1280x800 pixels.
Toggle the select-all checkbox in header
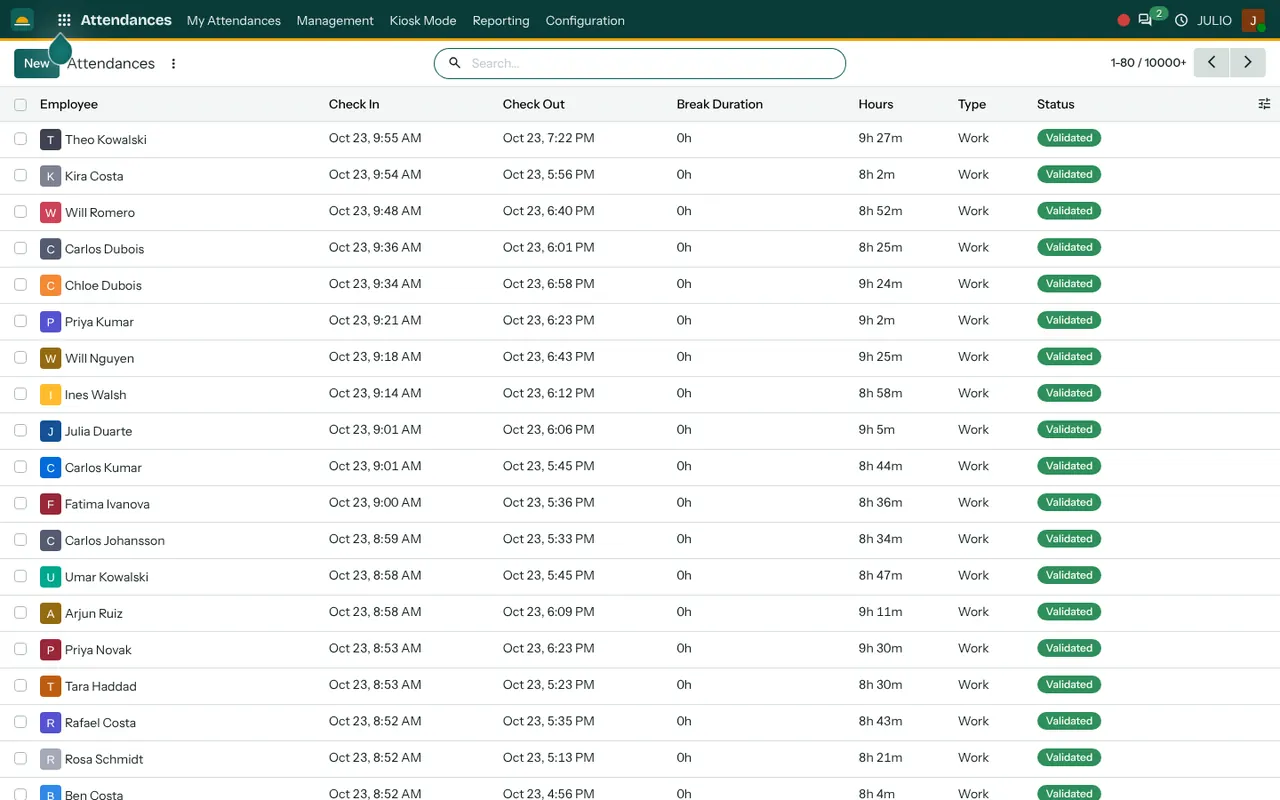click(x=20, y=104)
